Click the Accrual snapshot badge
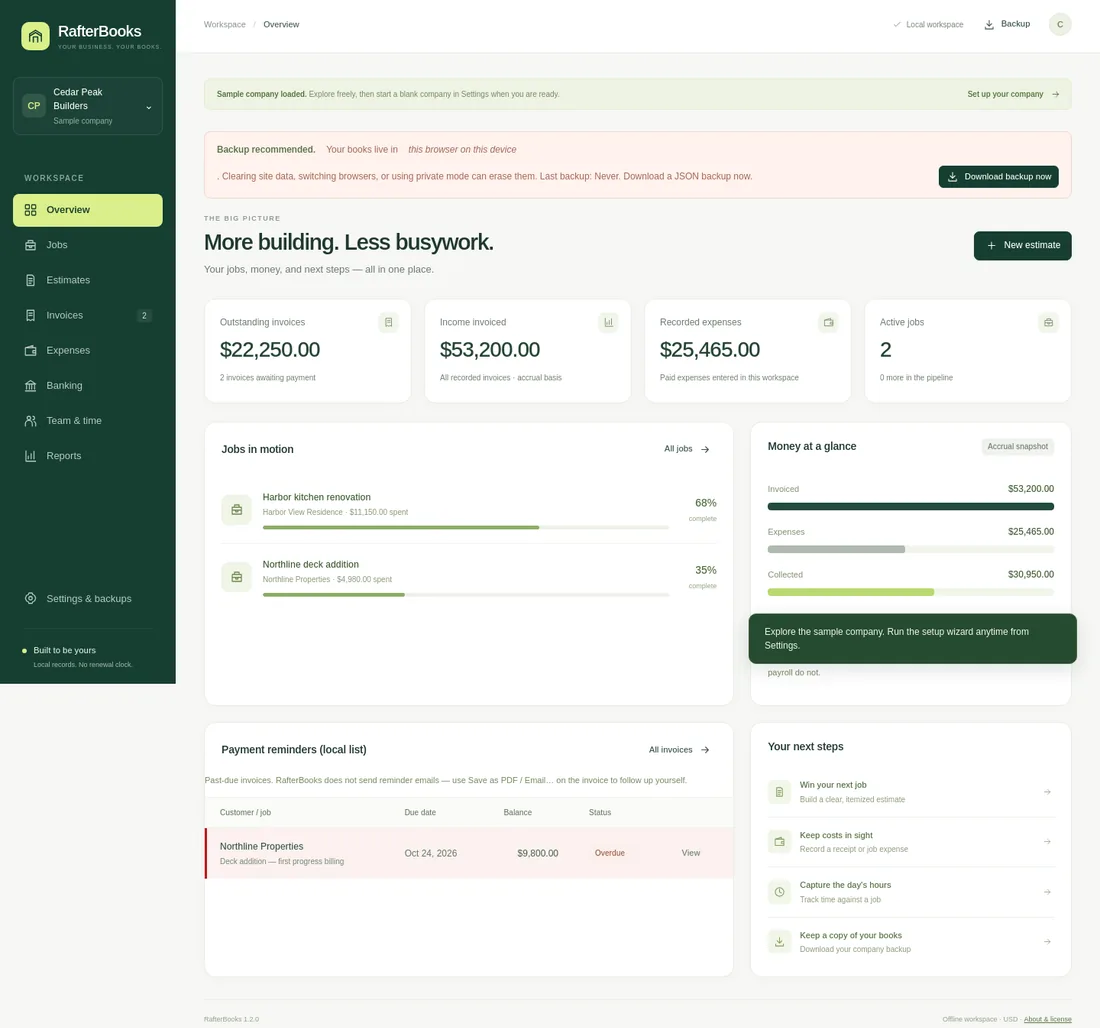1100x1028 pixels. pyautogui.click(x=1017, y=446)
